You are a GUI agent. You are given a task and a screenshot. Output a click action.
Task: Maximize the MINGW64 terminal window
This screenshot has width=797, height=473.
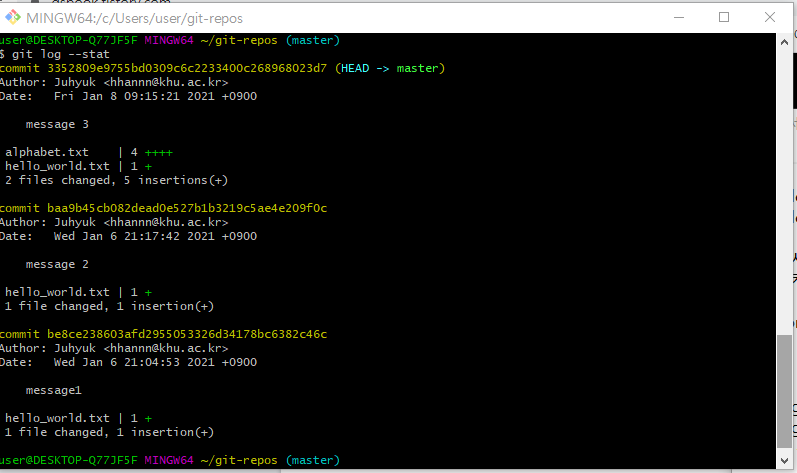724,18
